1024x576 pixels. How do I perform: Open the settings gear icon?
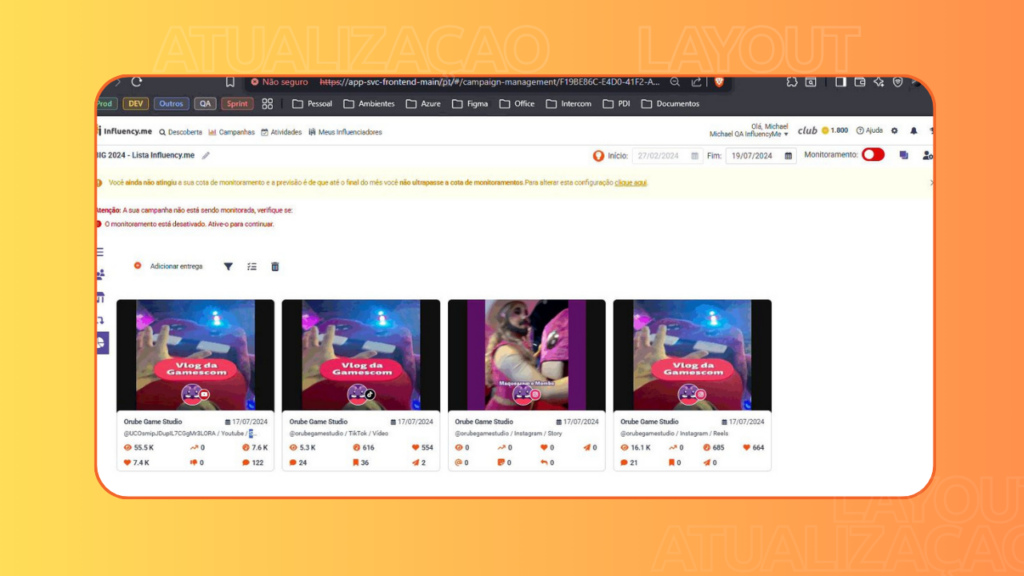(895, 131)
